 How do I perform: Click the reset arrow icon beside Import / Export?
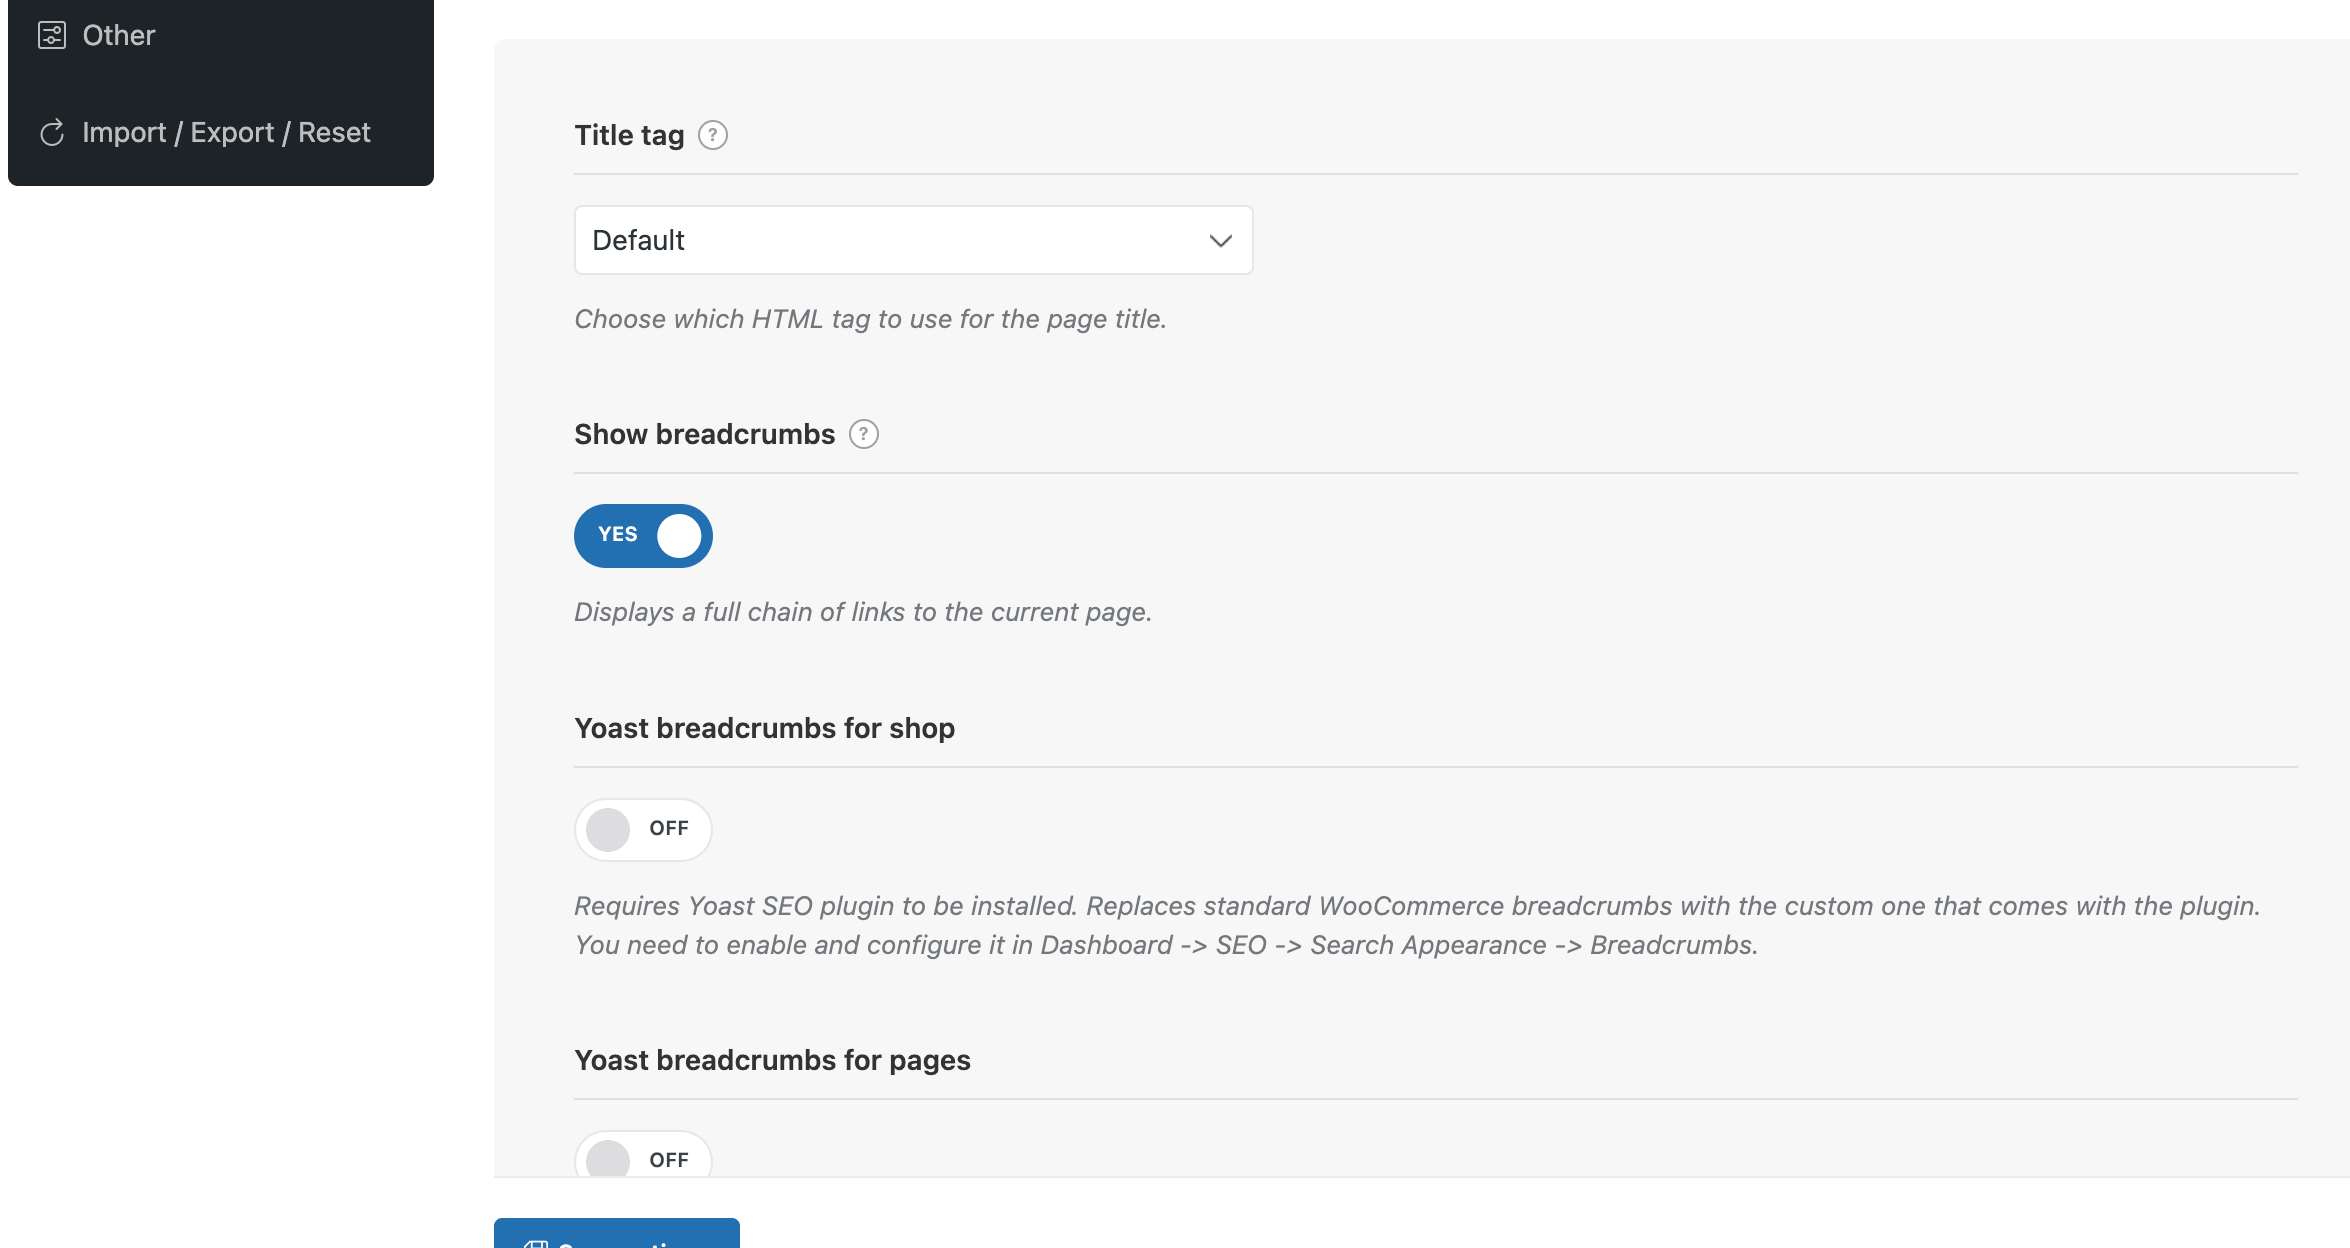point(52,132)
